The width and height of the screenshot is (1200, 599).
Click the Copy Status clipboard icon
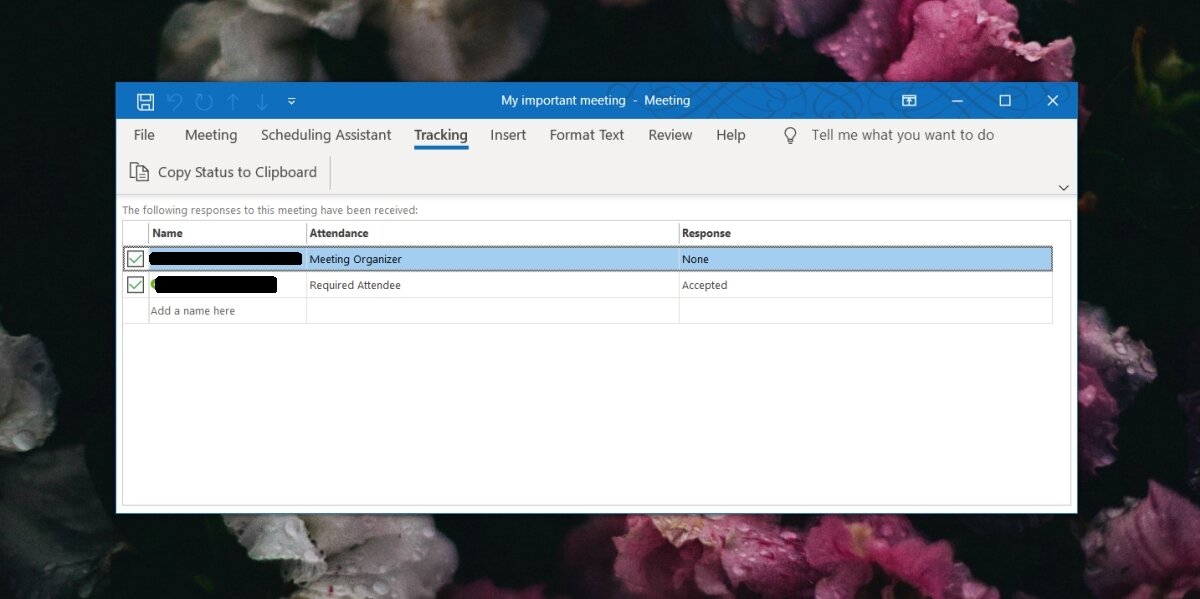[x=139, y=172]
